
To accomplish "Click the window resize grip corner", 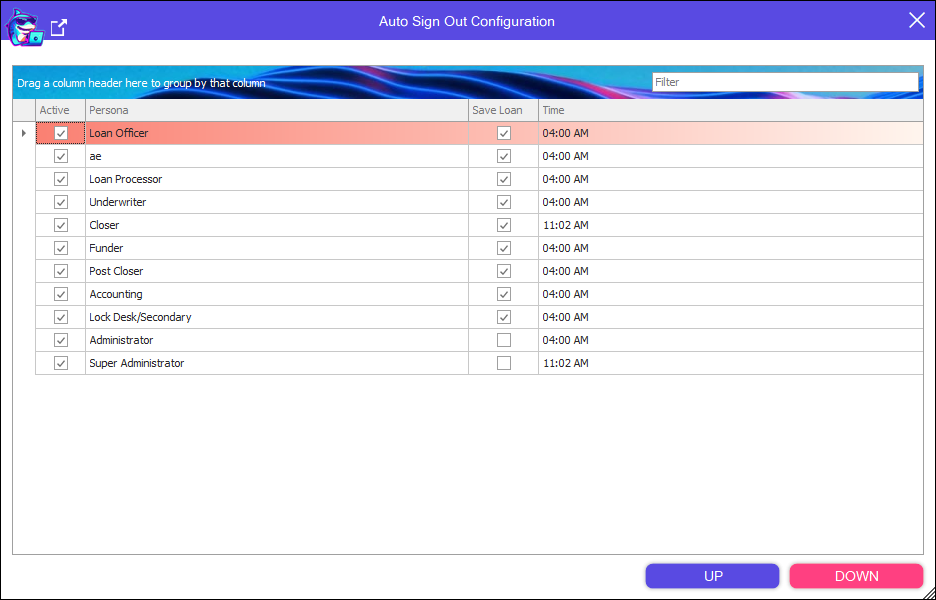I will (927, 592).
